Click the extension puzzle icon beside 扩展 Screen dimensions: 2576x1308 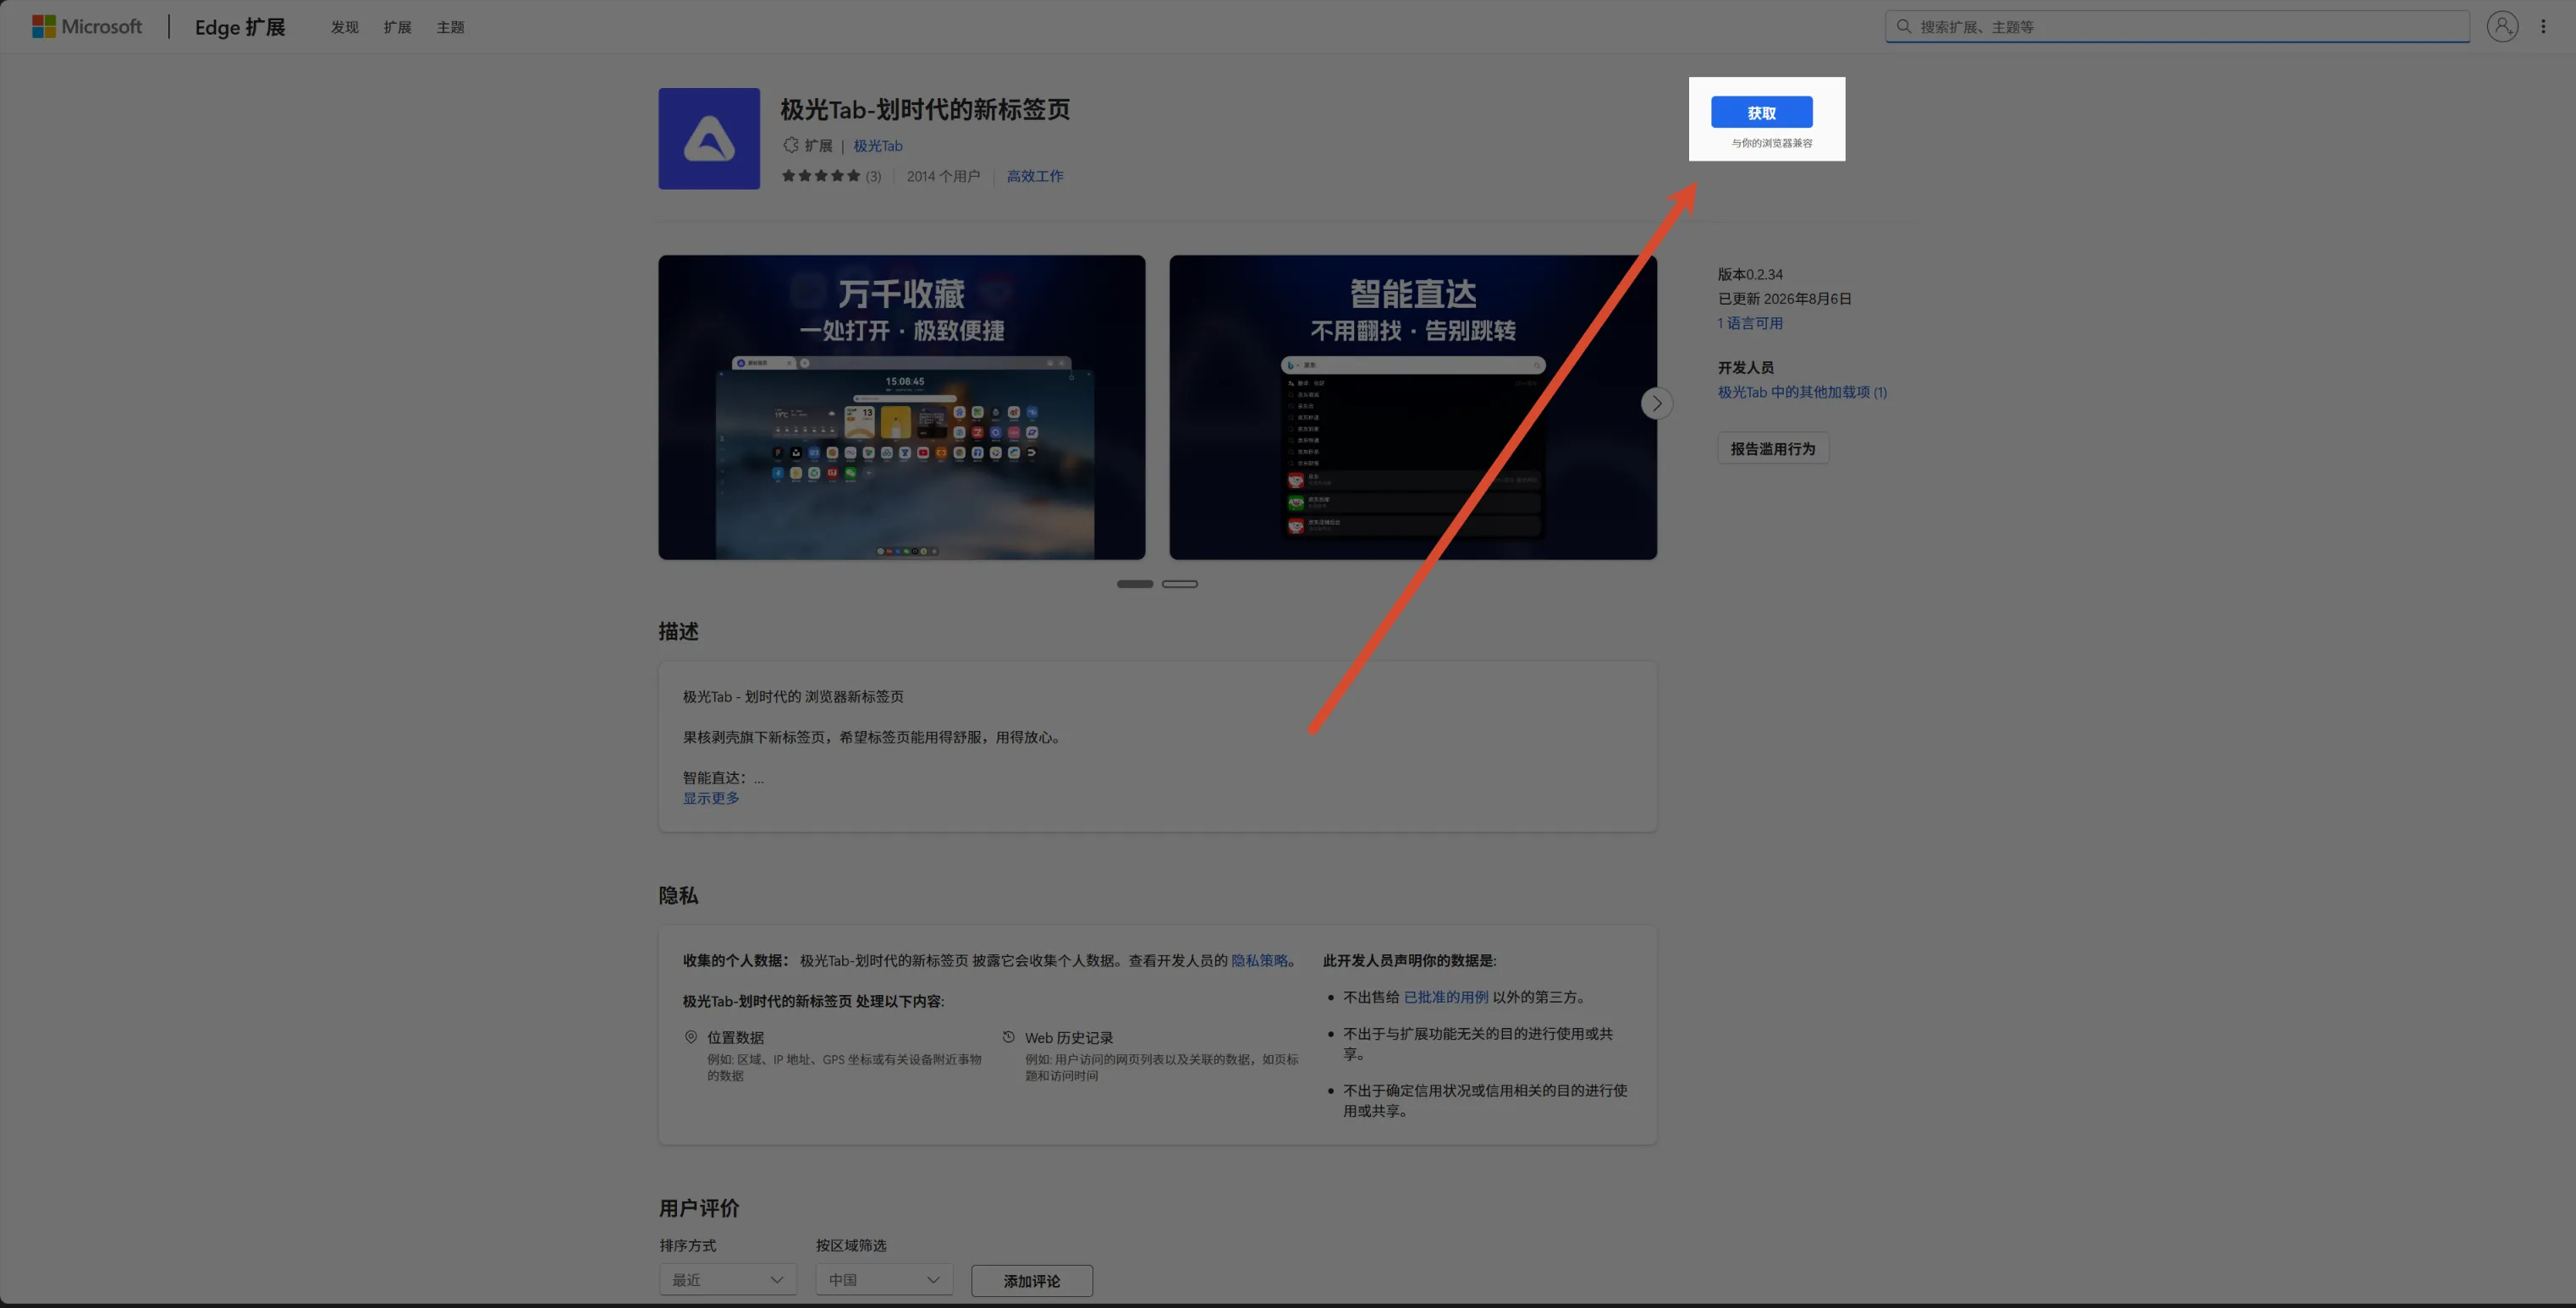coord(790,146)
